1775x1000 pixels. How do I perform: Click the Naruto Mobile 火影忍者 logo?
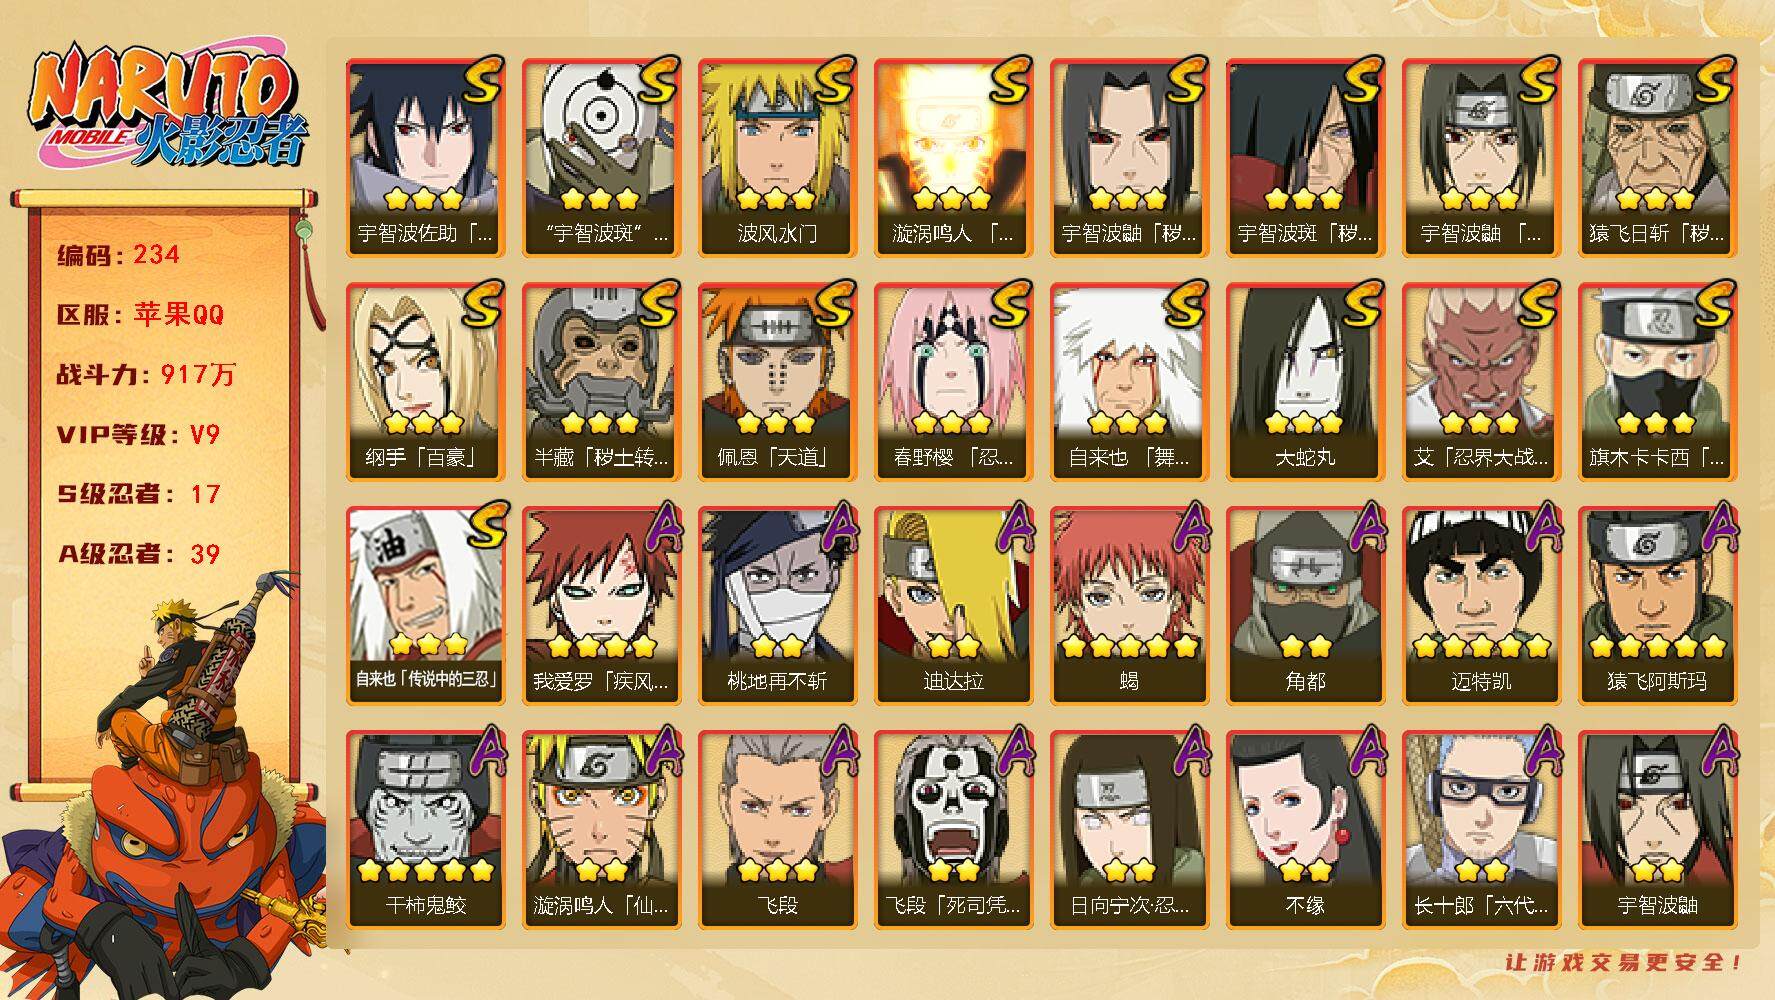166,108
